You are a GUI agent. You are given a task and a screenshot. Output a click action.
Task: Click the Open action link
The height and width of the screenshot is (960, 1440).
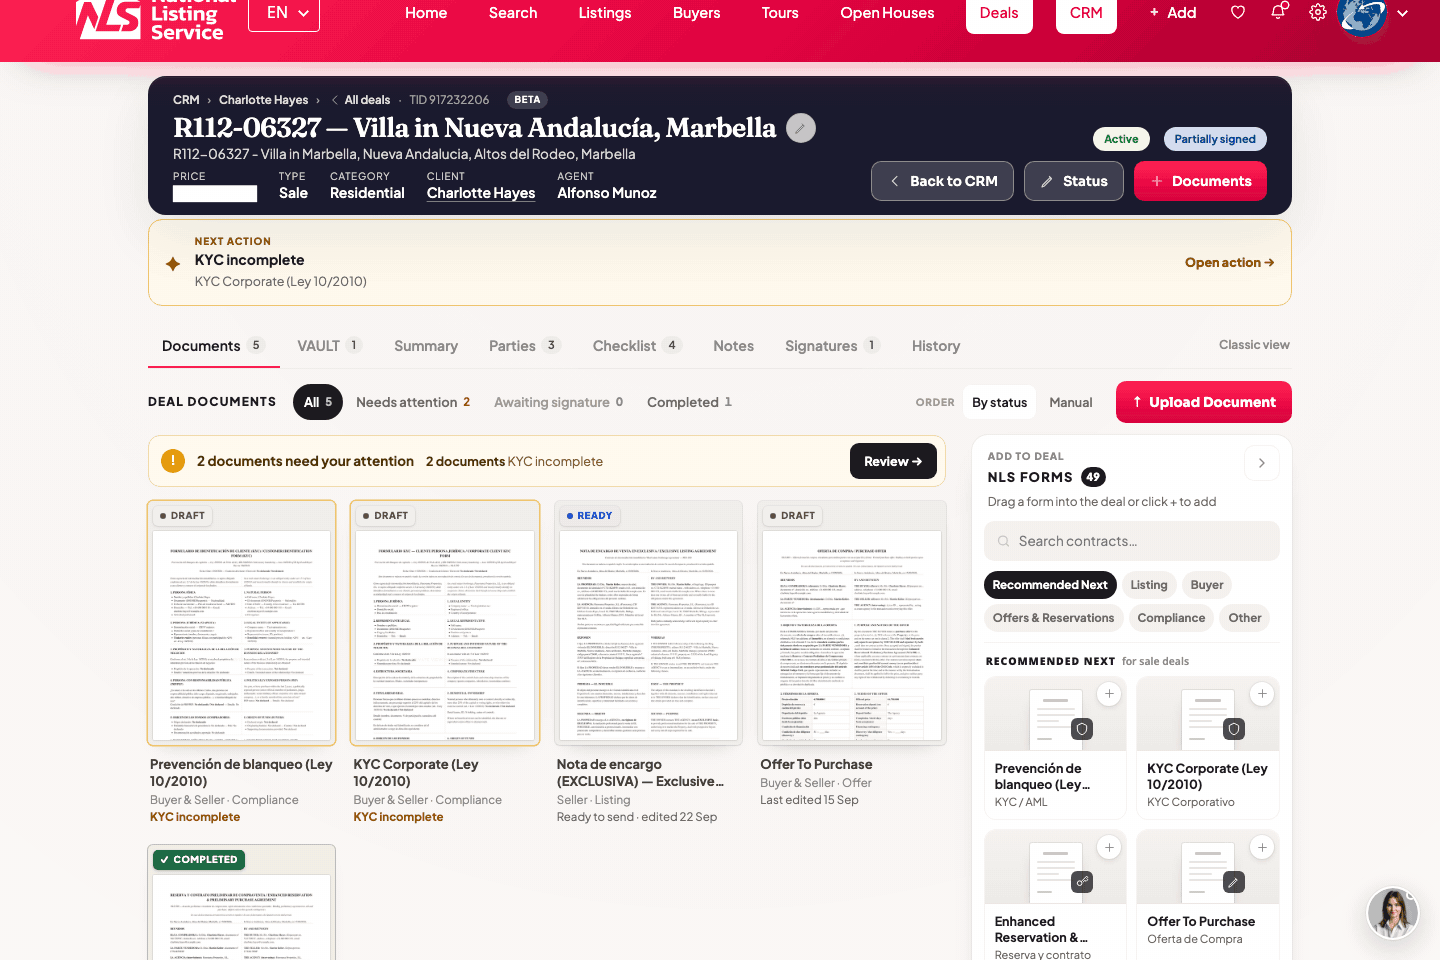tap(1229, 263)
